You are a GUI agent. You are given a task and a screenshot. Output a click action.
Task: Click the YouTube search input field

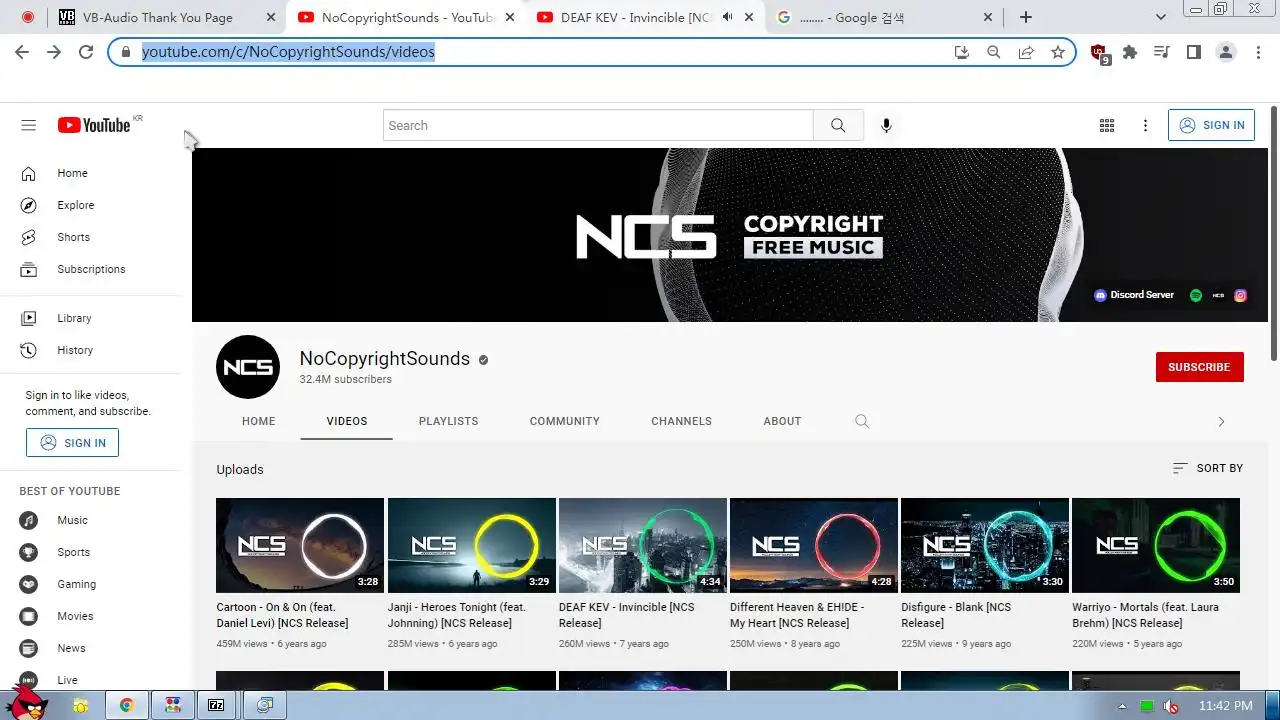598,125
